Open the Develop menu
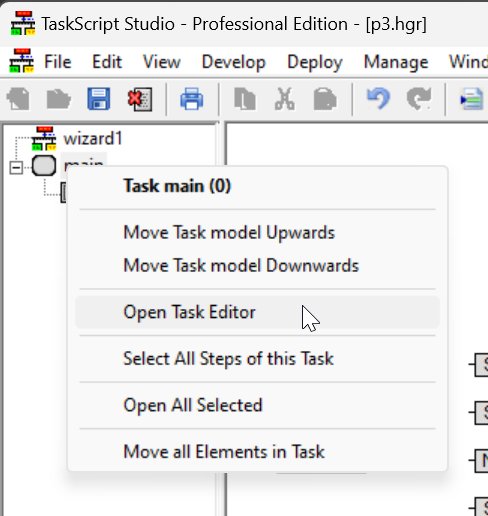This screenshot has width=488, height=516. [234, 62]
